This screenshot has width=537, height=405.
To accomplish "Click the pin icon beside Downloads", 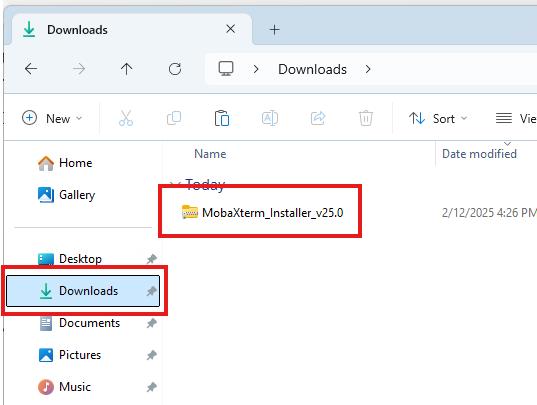I will coord(152,291).
